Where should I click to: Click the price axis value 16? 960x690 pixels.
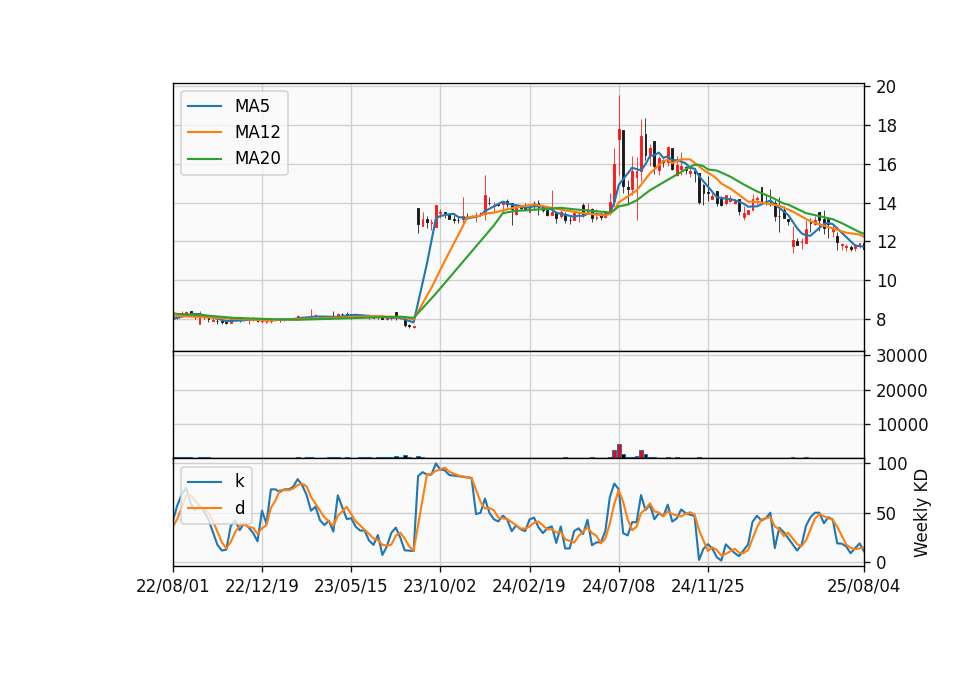(x=886, y=165)
